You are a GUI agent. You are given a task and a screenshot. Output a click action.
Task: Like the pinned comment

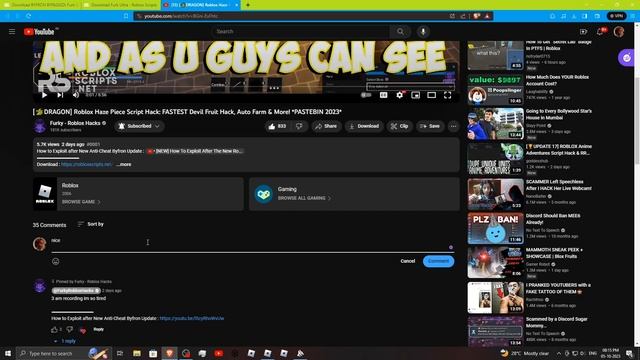click(54, 329)
